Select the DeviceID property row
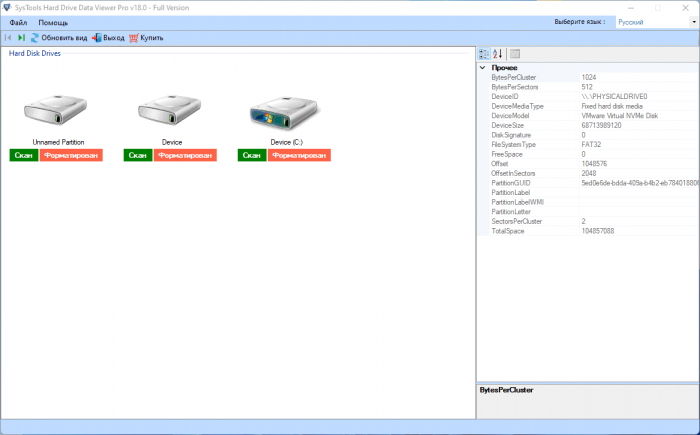The image size is (700, 435). coord(594,96)
